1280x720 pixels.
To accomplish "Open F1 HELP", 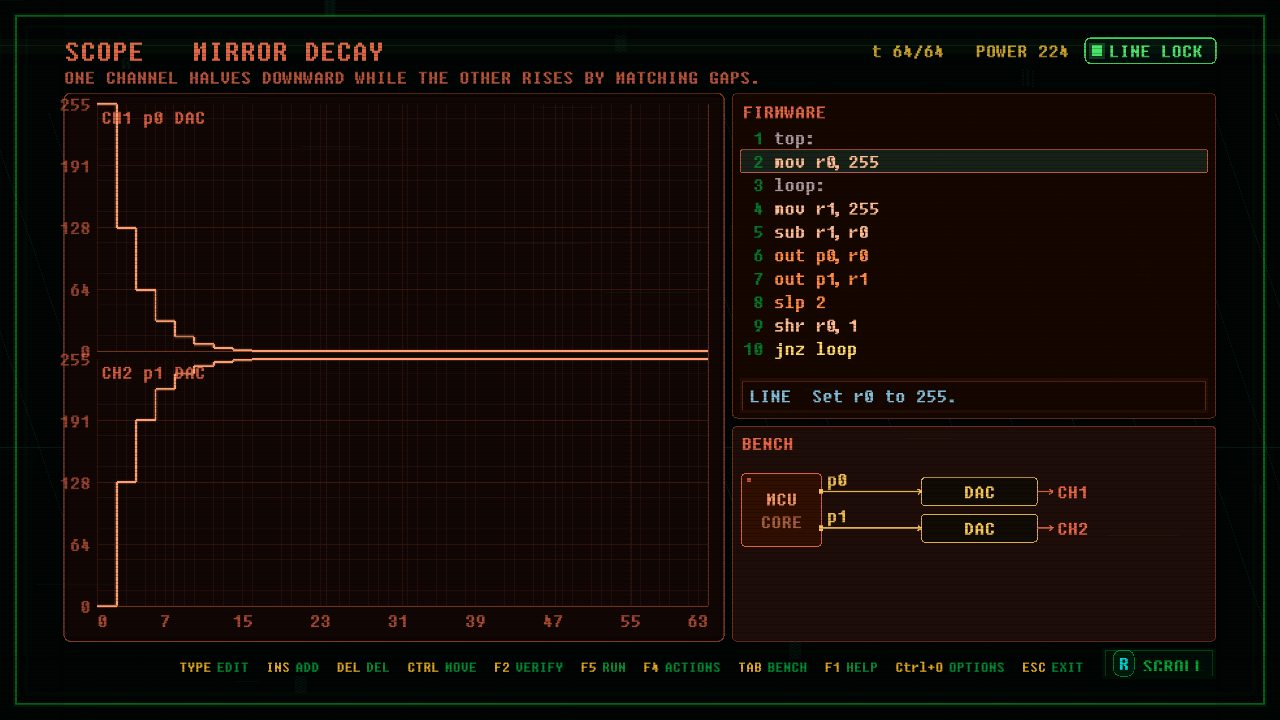I will pos(851,667).
